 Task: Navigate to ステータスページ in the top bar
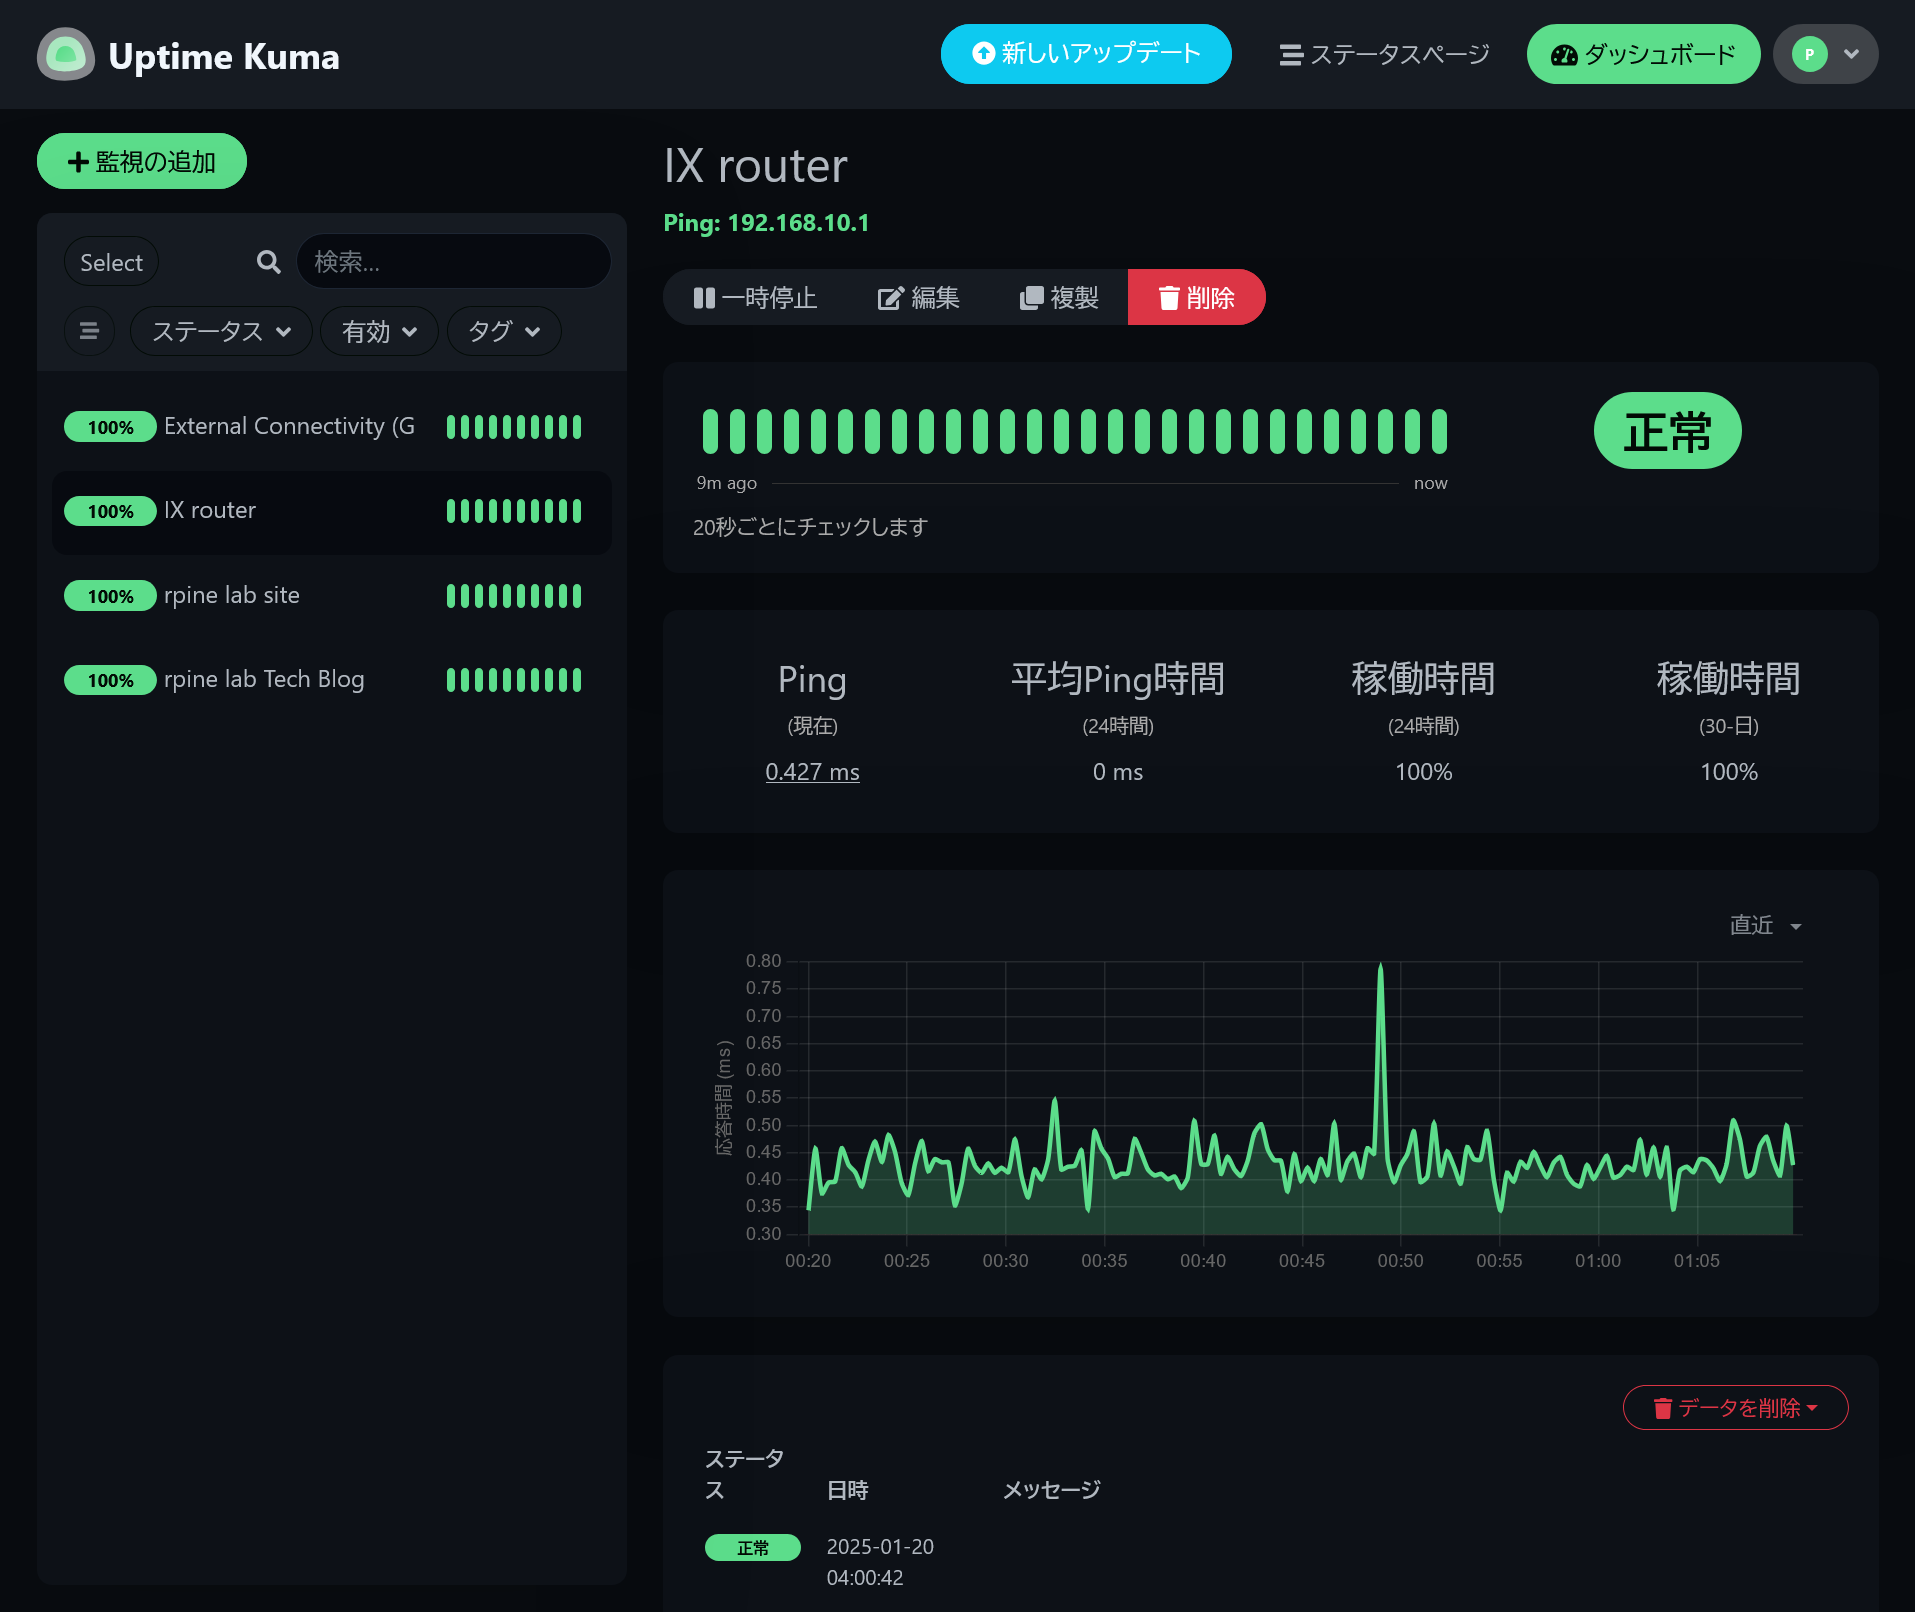pyautogui.click(x=1382, y=55)
